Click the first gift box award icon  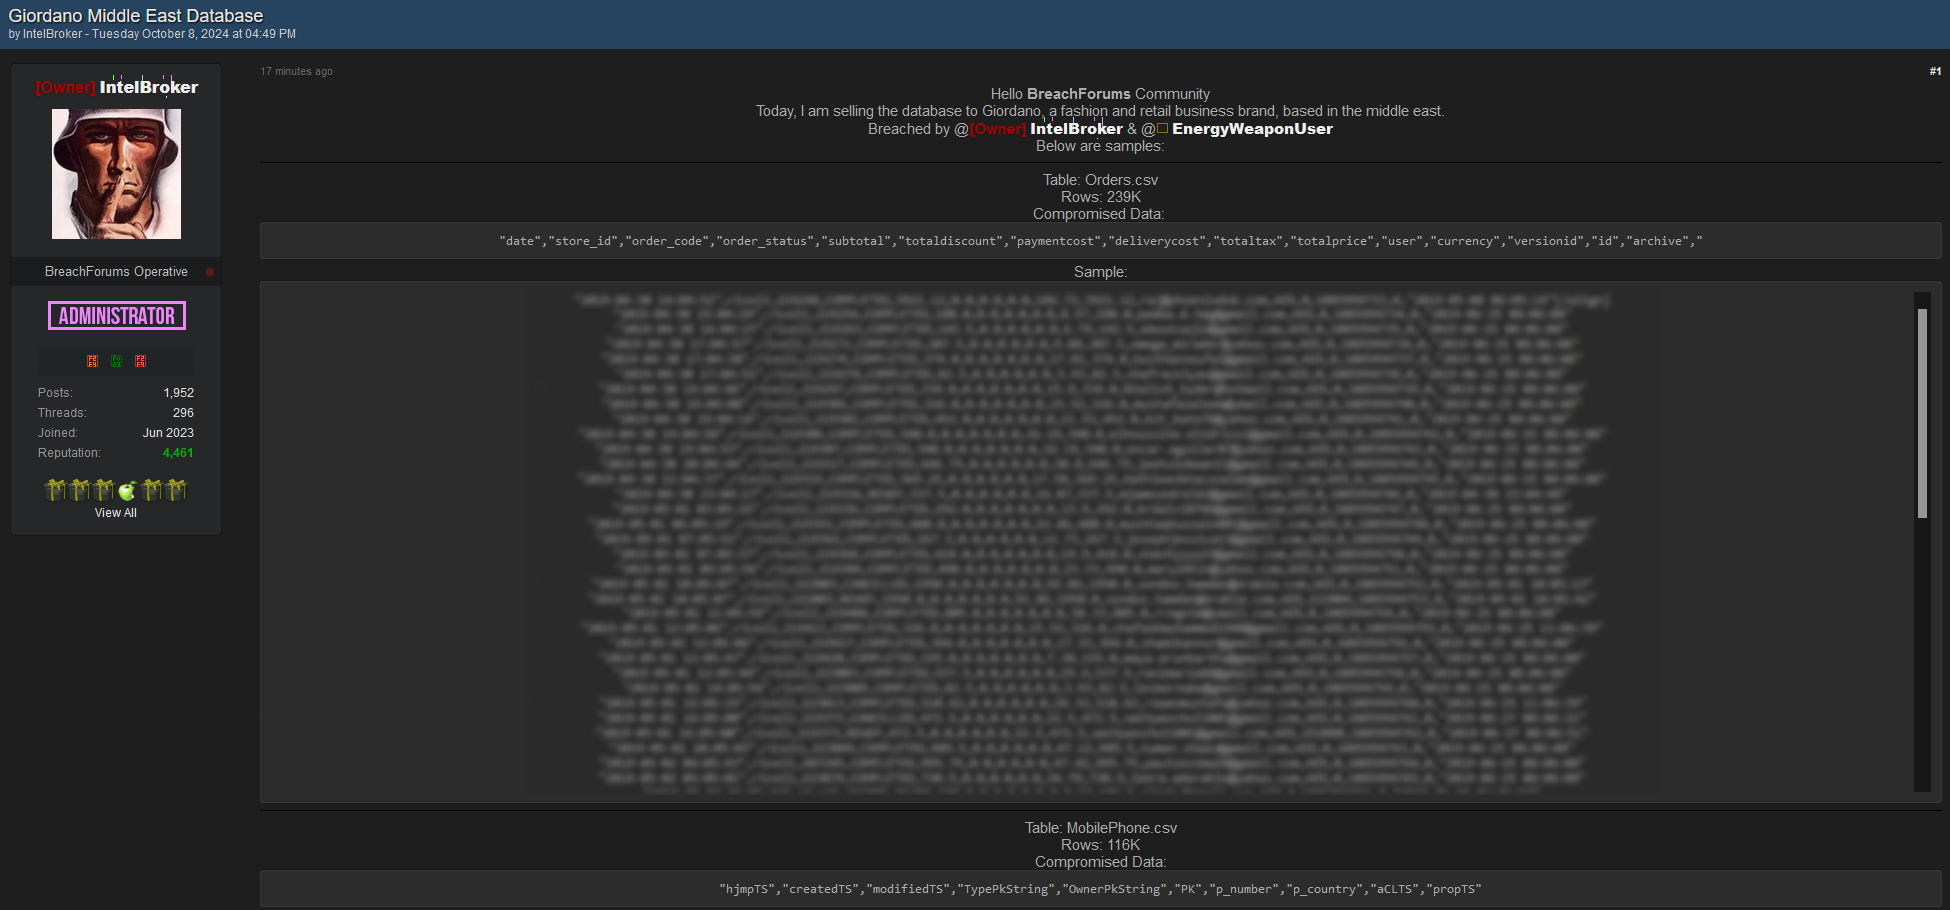pyautogui.click(x=55, y=490)
